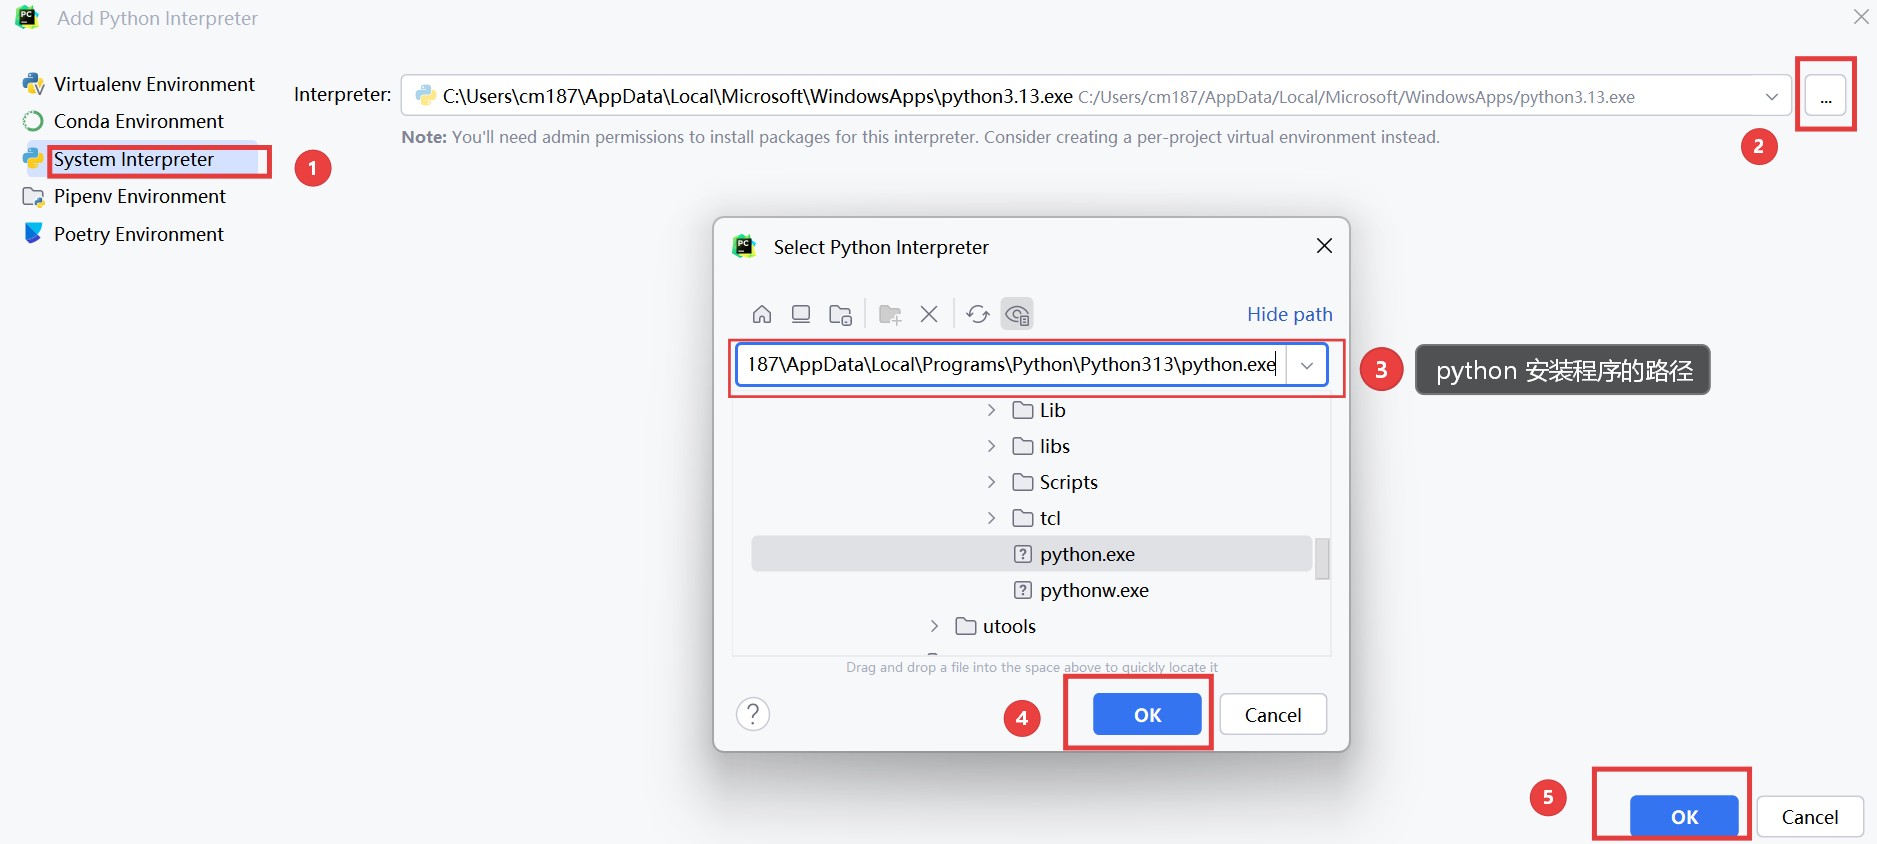
Task: Click the Delete (X) toolbar icon
Action: (x=929, y=315)
